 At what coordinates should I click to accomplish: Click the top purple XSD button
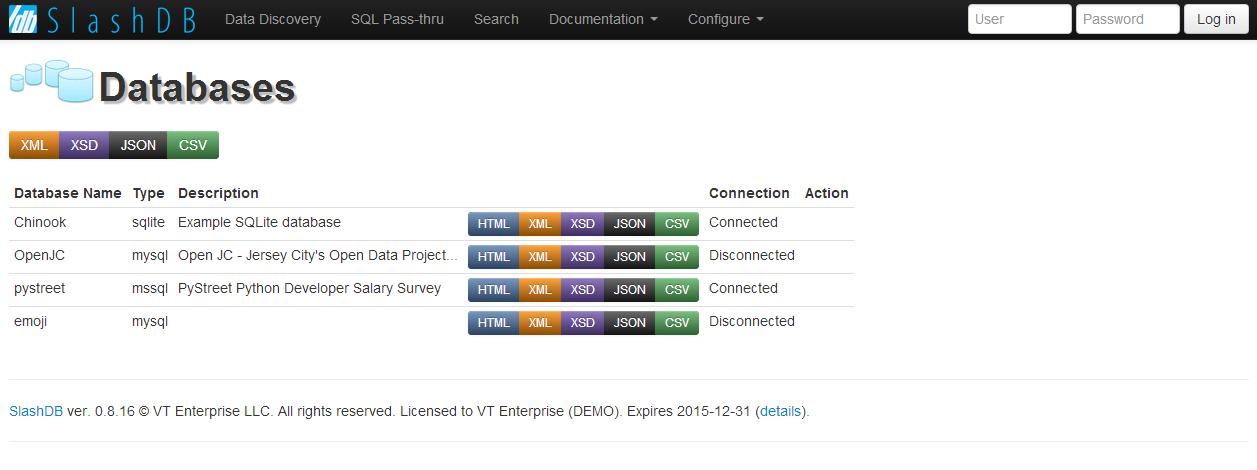85,145
